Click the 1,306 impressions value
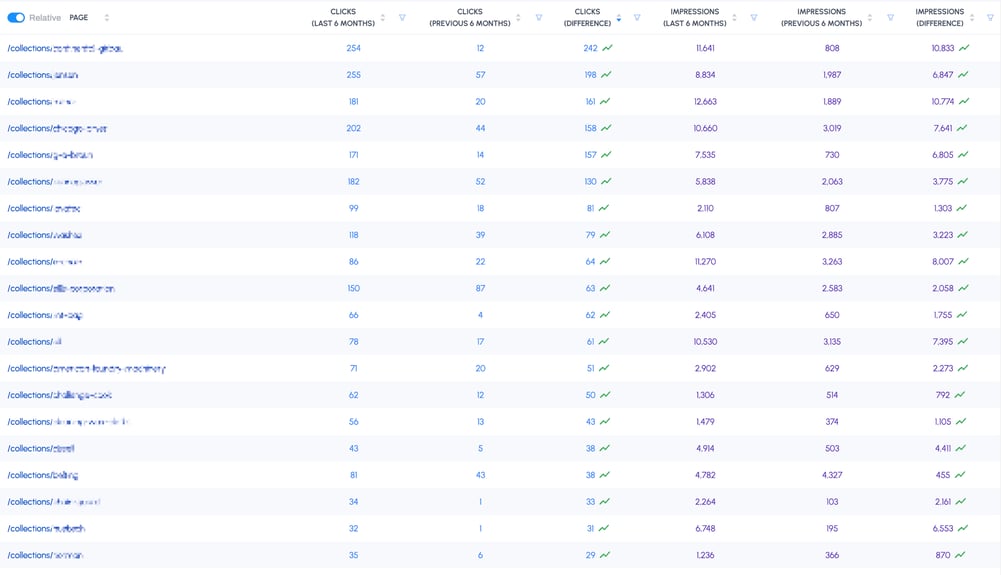The image size is (1001, 575). 705,396
